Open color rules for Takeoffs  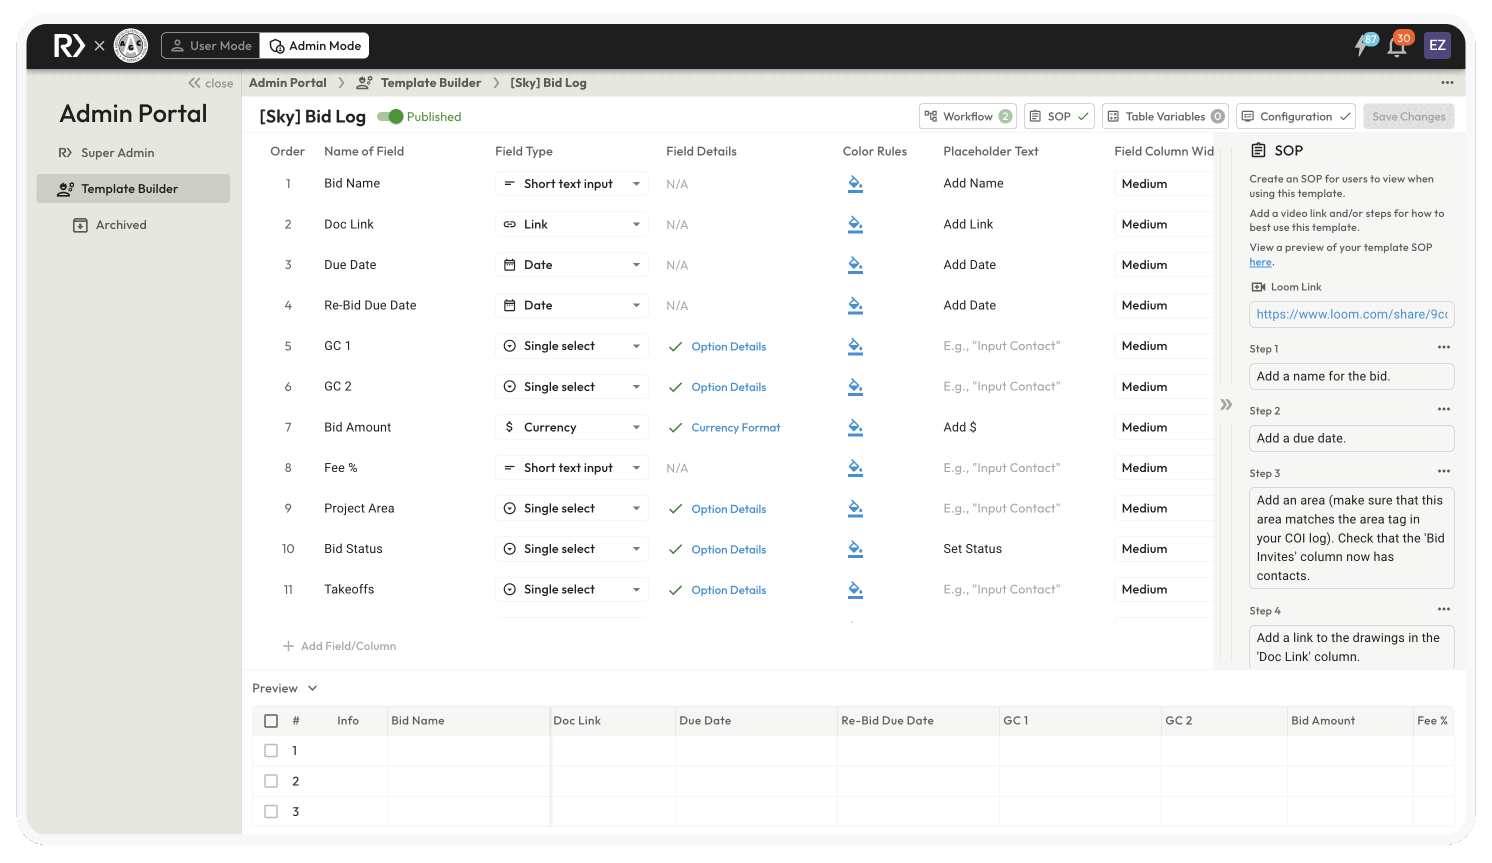855,590
